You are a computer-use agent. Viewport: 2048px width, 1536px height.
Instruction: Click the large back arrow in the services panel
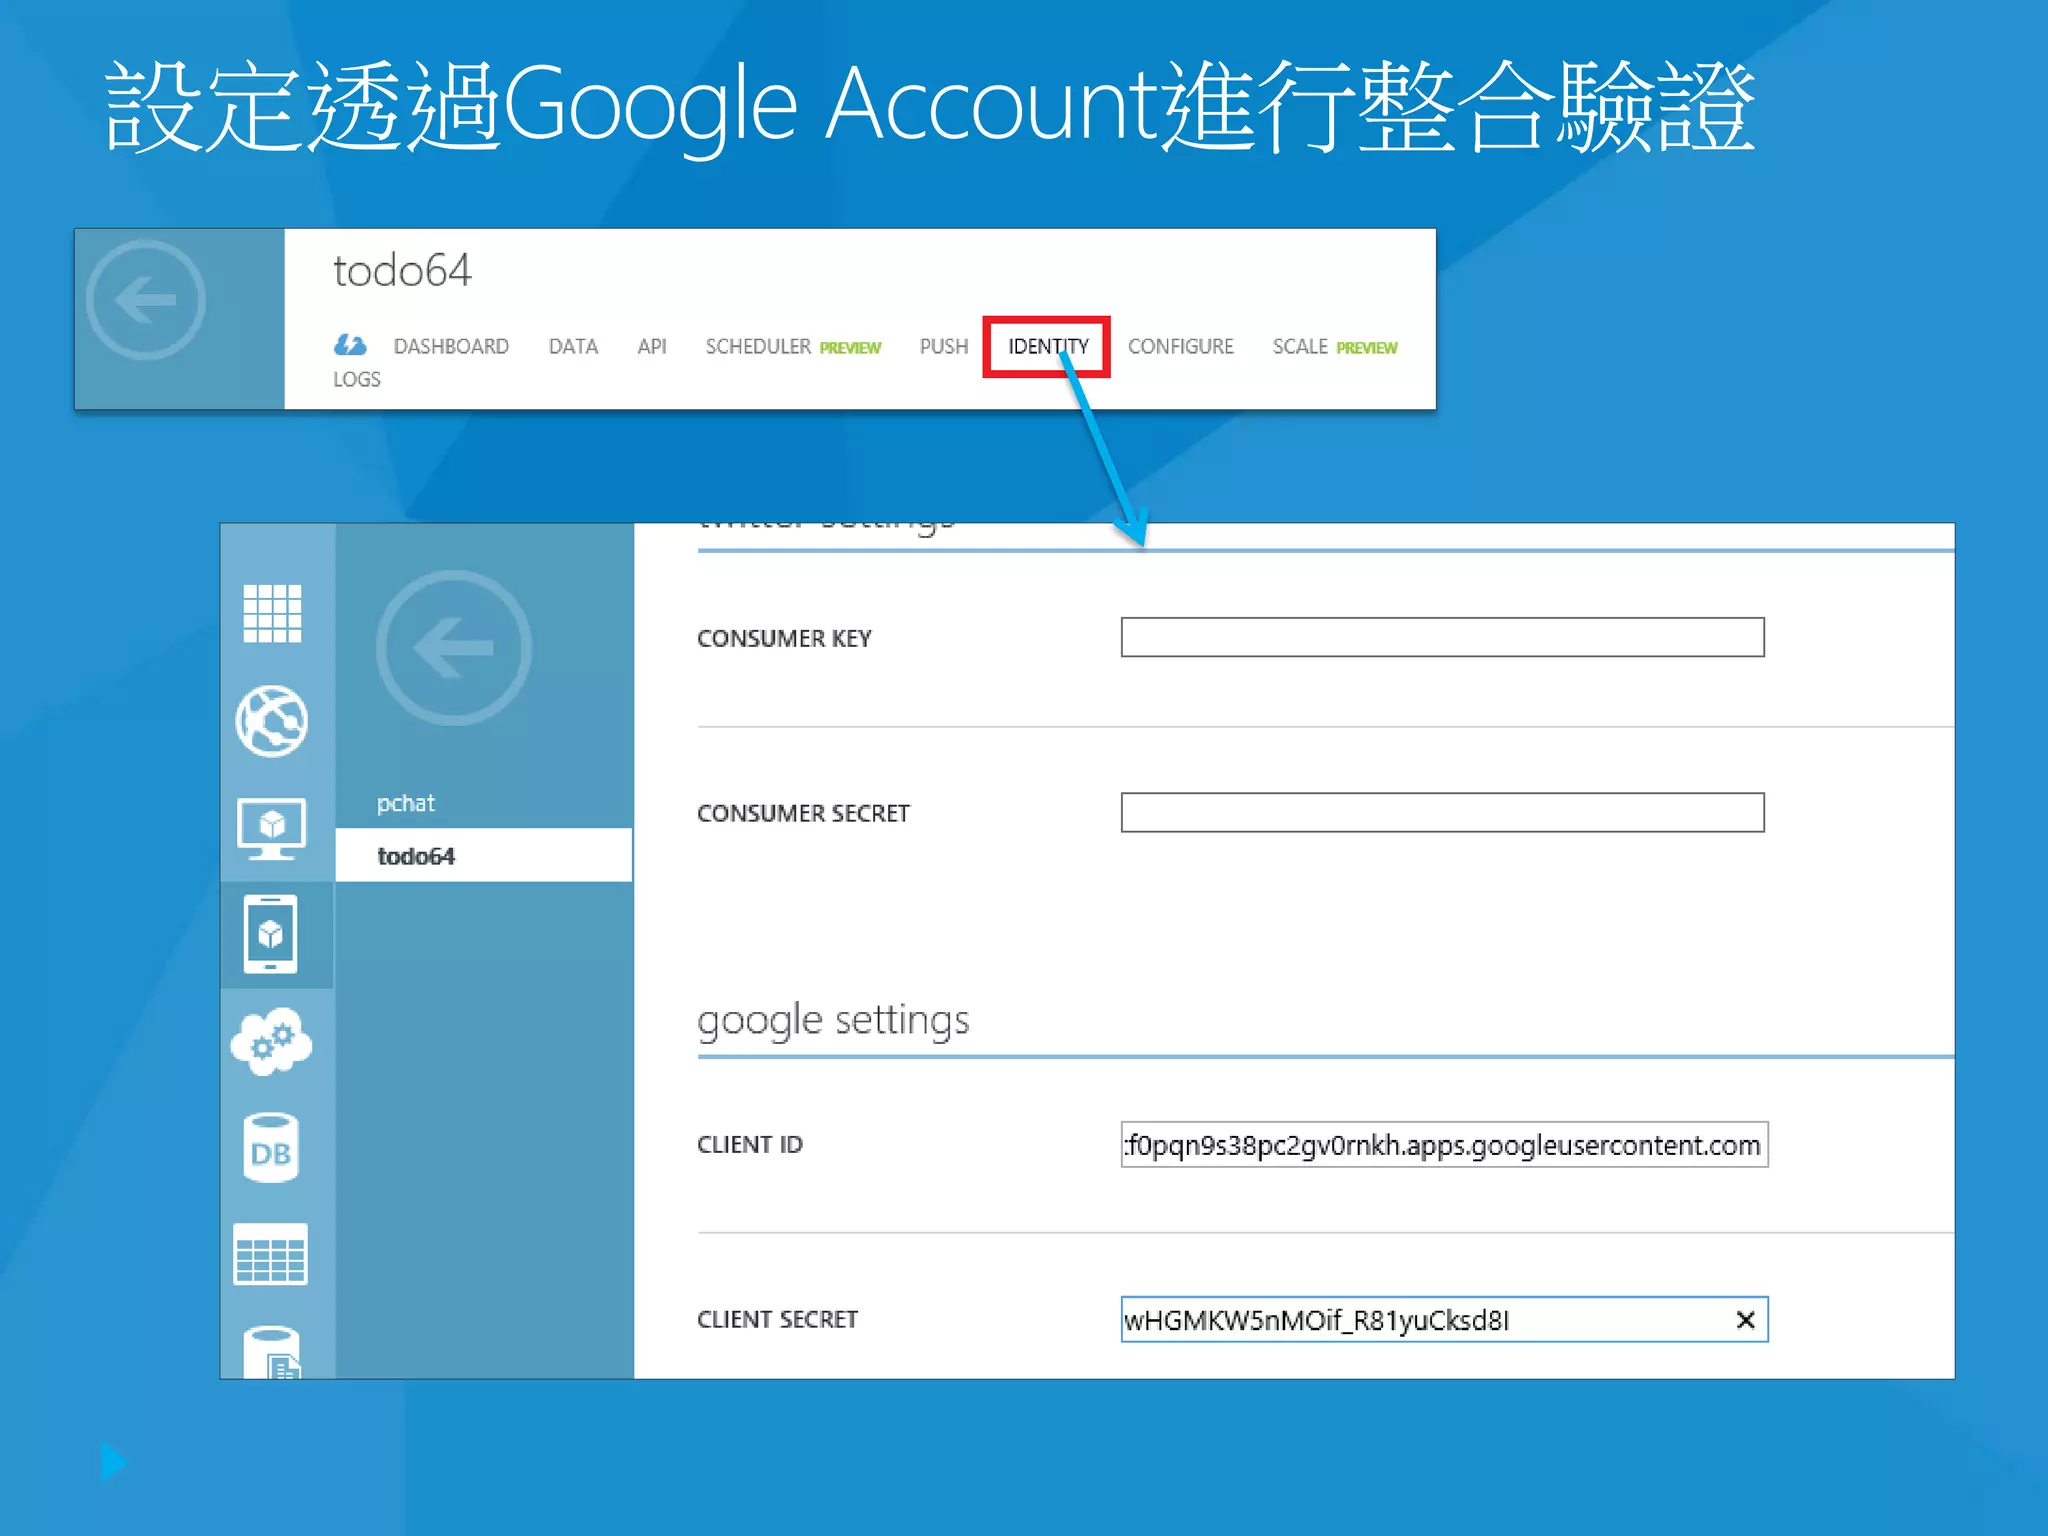(454, 648)
